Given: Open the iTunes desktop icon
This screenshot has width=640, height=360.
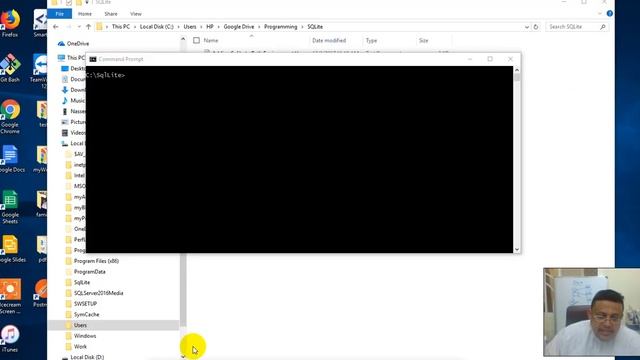Looking at the screenshot, I should pyautogui.click(x=10, y=339).
